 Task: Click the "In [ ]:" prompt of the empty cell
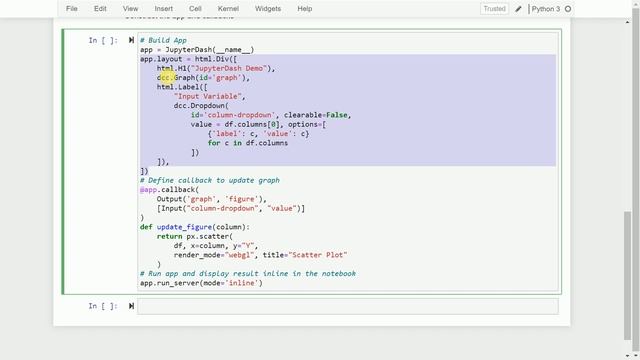click(103, 306)
